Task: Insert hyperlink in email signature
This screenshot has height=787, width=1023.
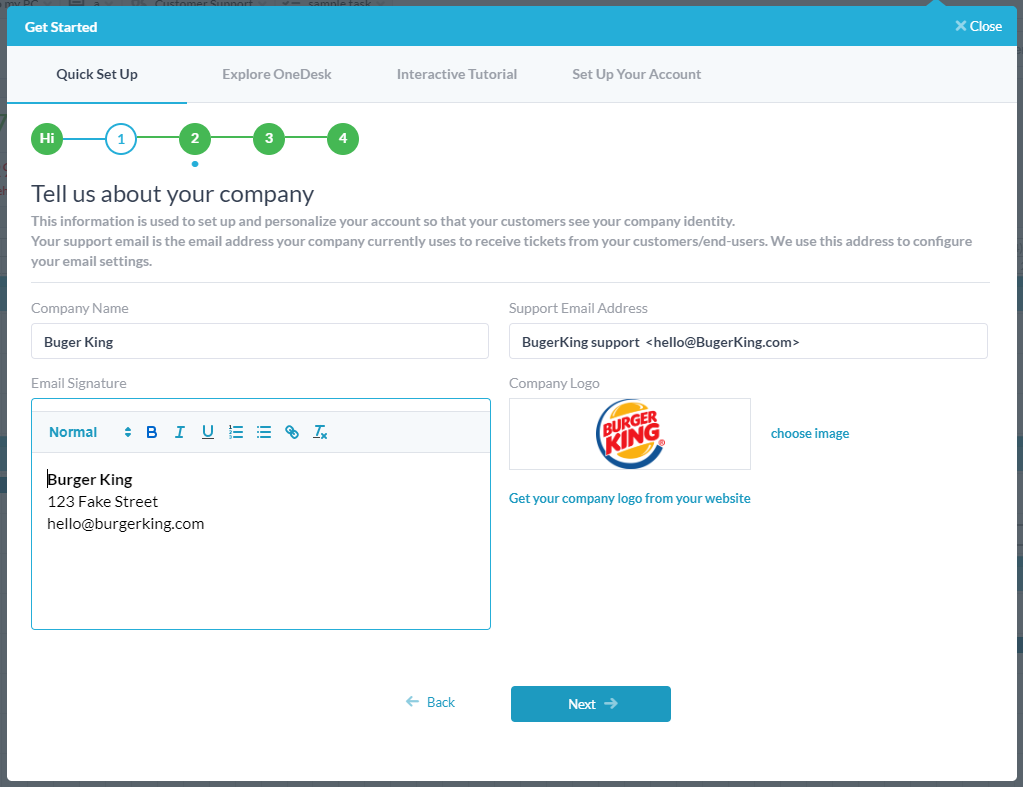Action: (x=292, y=432)
